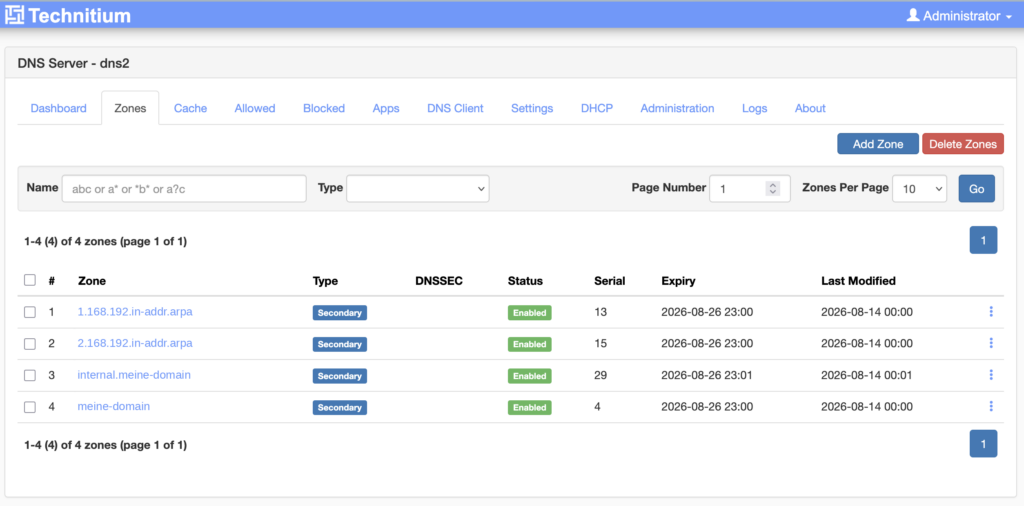Click serial value 29
Viewport: 1024px width, 506px height.
point(601,375)
